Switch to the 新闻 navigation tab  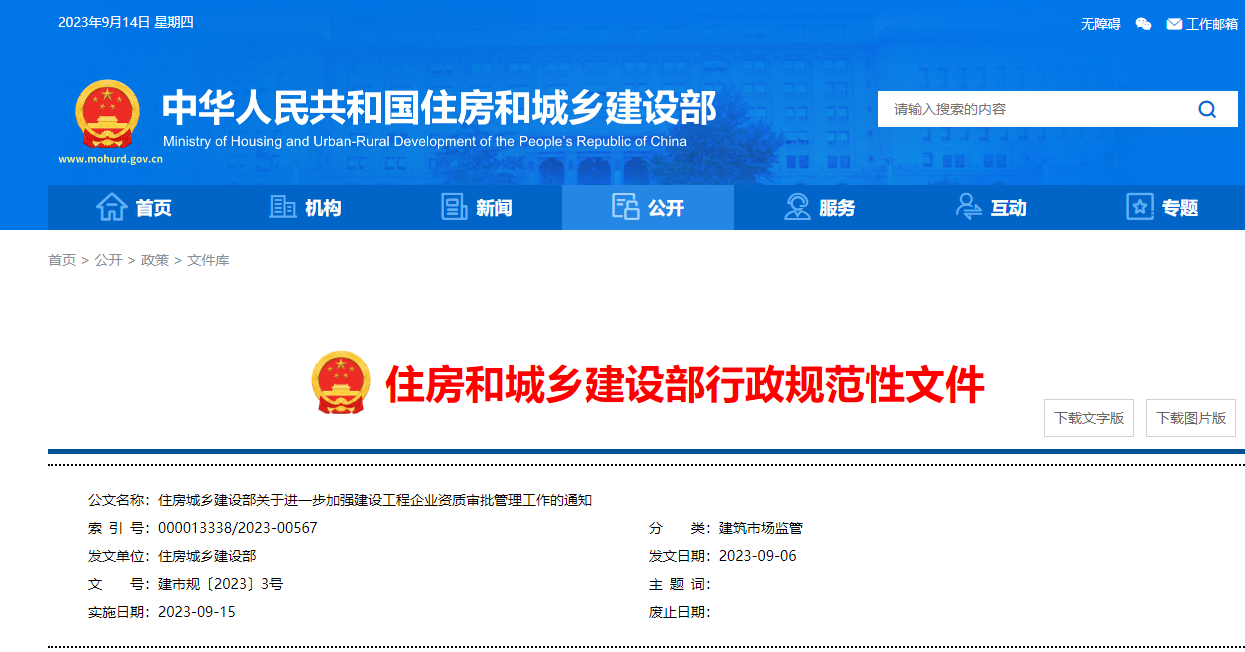[x=477, y=207]
